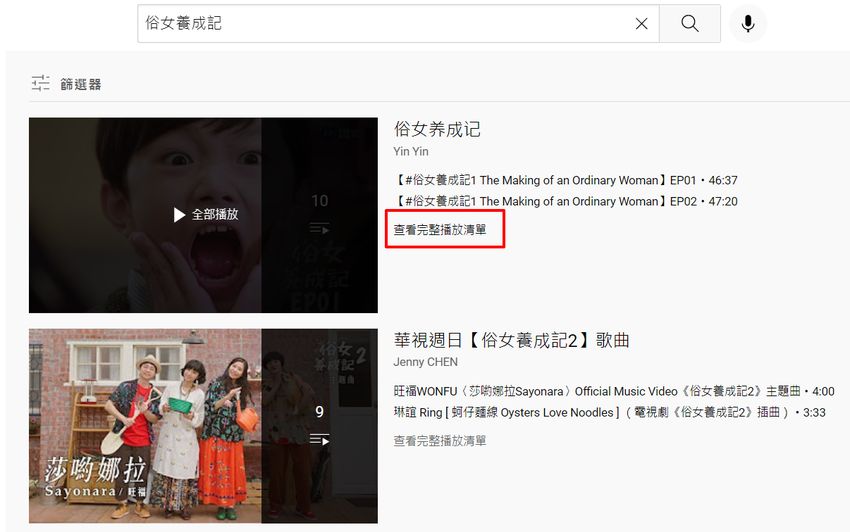
Task: Click the magnifier search button
Action: (689, 24)
